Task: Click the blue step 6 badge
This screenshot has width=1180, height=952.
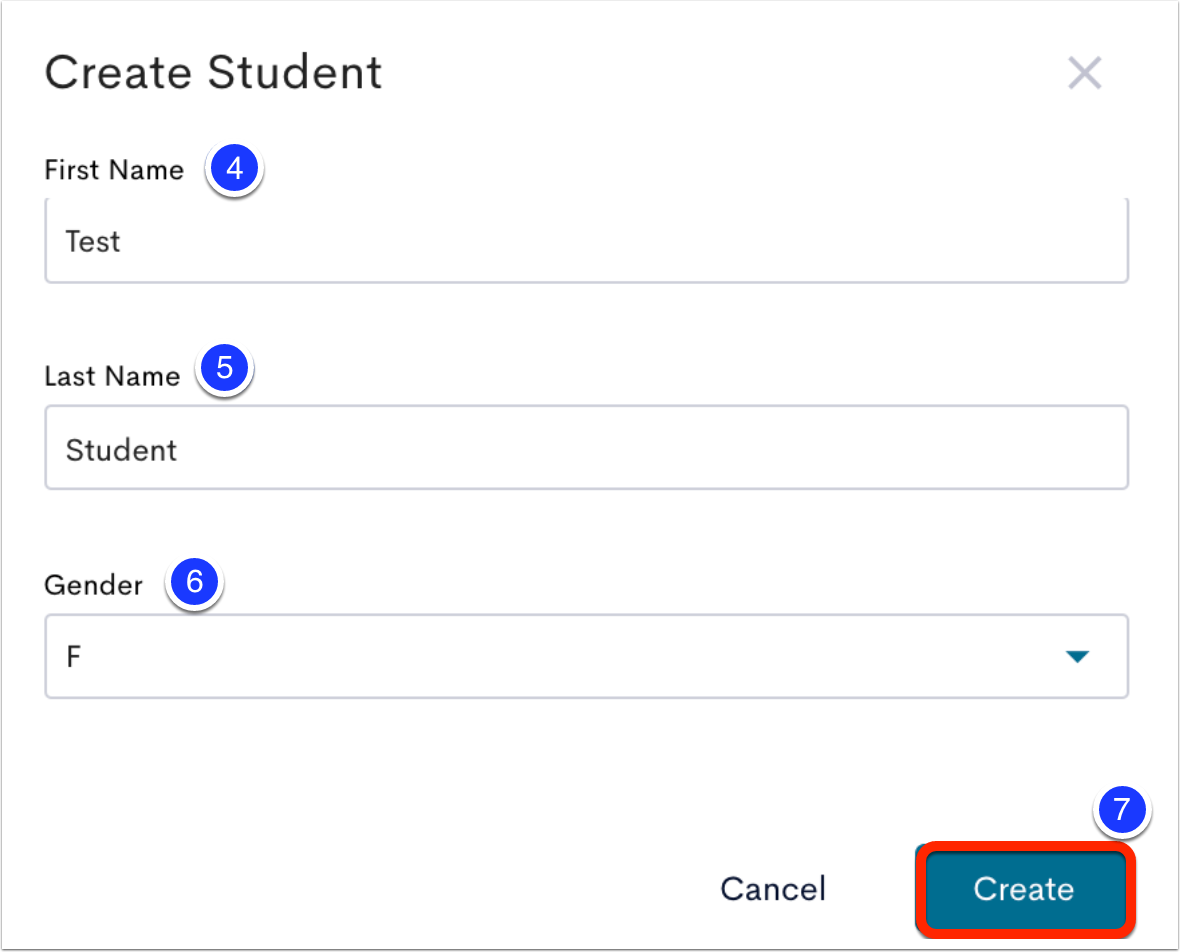Action: (x=194, y=582)
